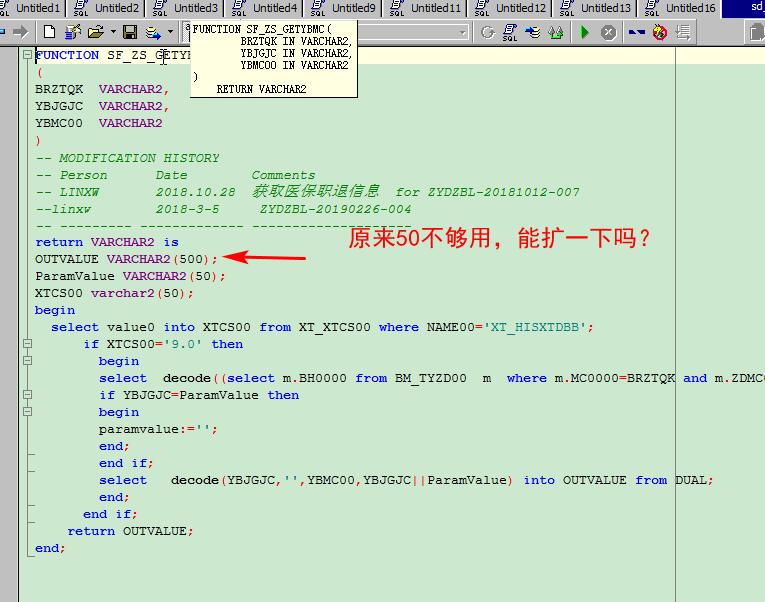The width and height of the screenshot is (765, 602).
Task: Click the 'YBJGJC VARCHAR2,' parameter line
Action: 102,106
